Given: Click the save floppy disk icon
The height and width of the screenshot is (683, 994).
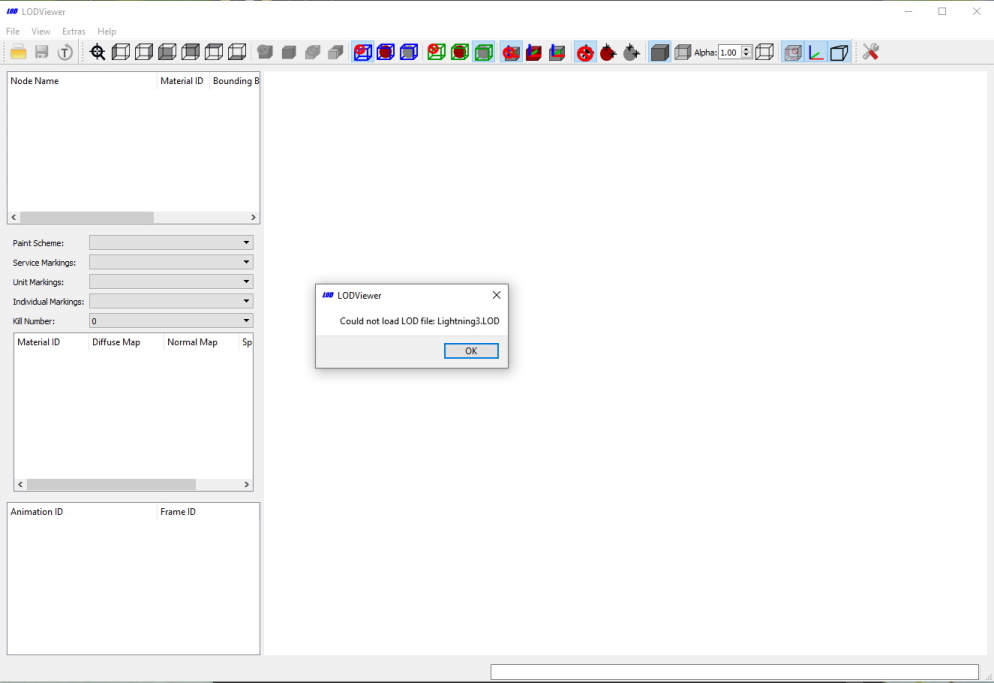Looking at the screenshot, I should tap(42, 52).
